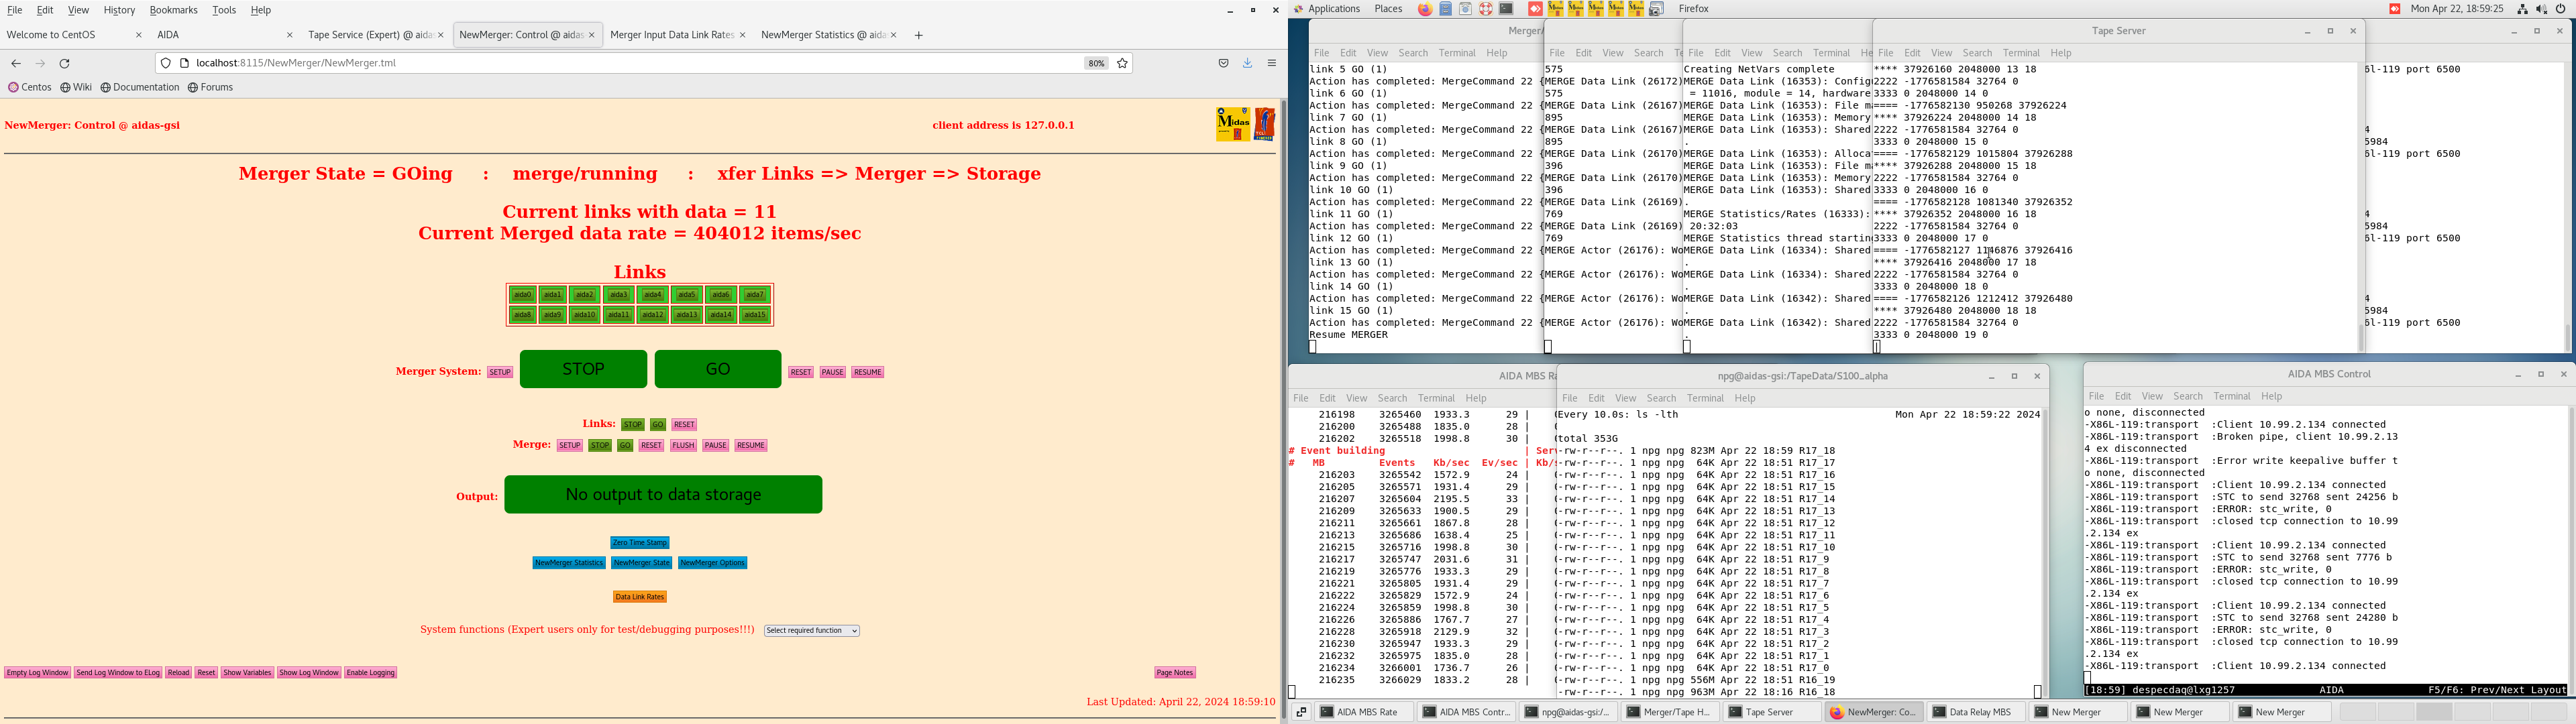Open the volume indicator in system tray
This screenshot has height=724, width=2576.
click(2541, 9)
